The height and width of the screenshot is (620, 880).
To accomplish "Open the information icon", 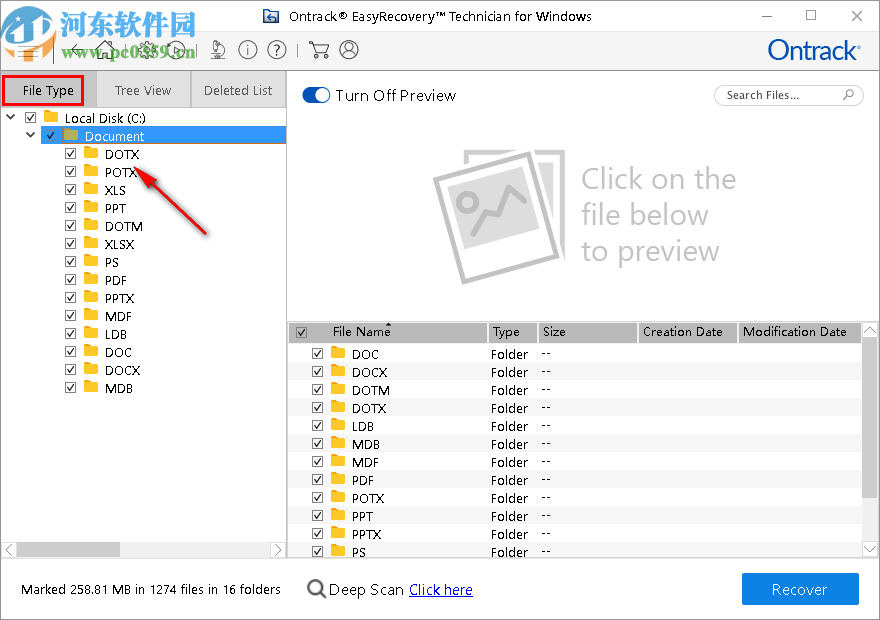I will (x=248, y=50).
